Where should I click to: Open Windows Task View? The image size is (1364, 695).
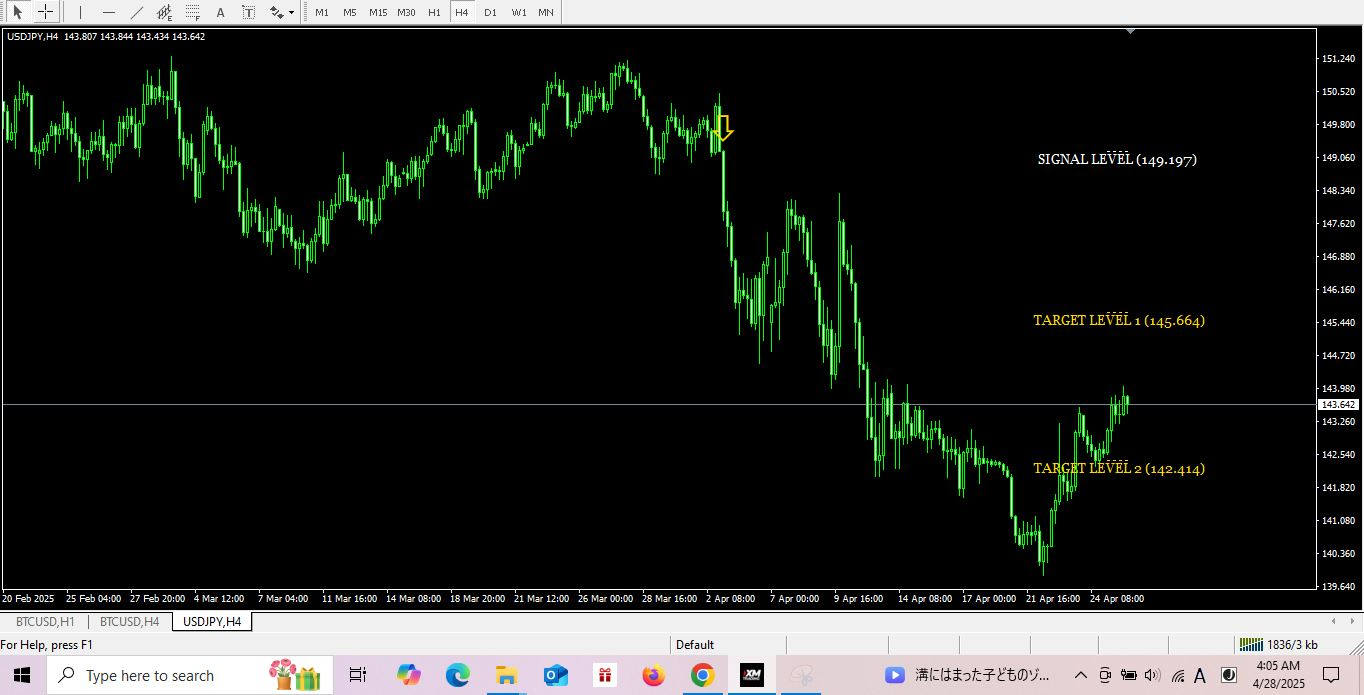pos(358,675)
